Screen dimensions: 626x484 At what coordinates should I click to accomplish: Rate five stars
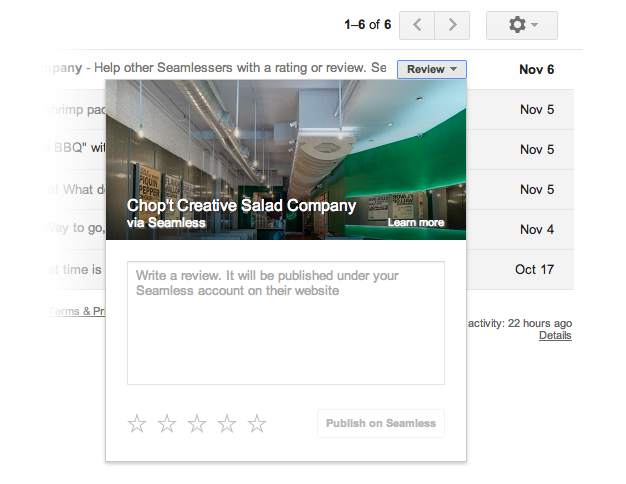[x=257, y=424]
